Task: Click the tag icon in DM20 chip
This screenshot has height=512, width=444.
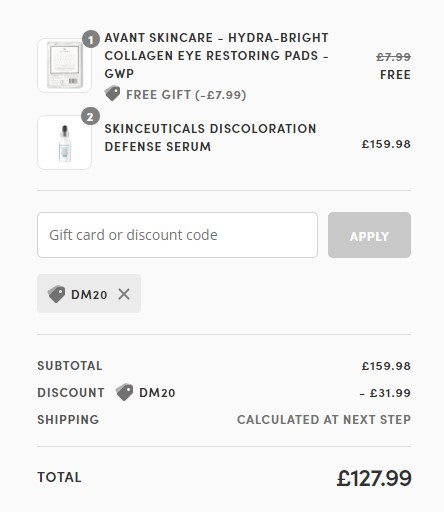Action: pos(56,294)
